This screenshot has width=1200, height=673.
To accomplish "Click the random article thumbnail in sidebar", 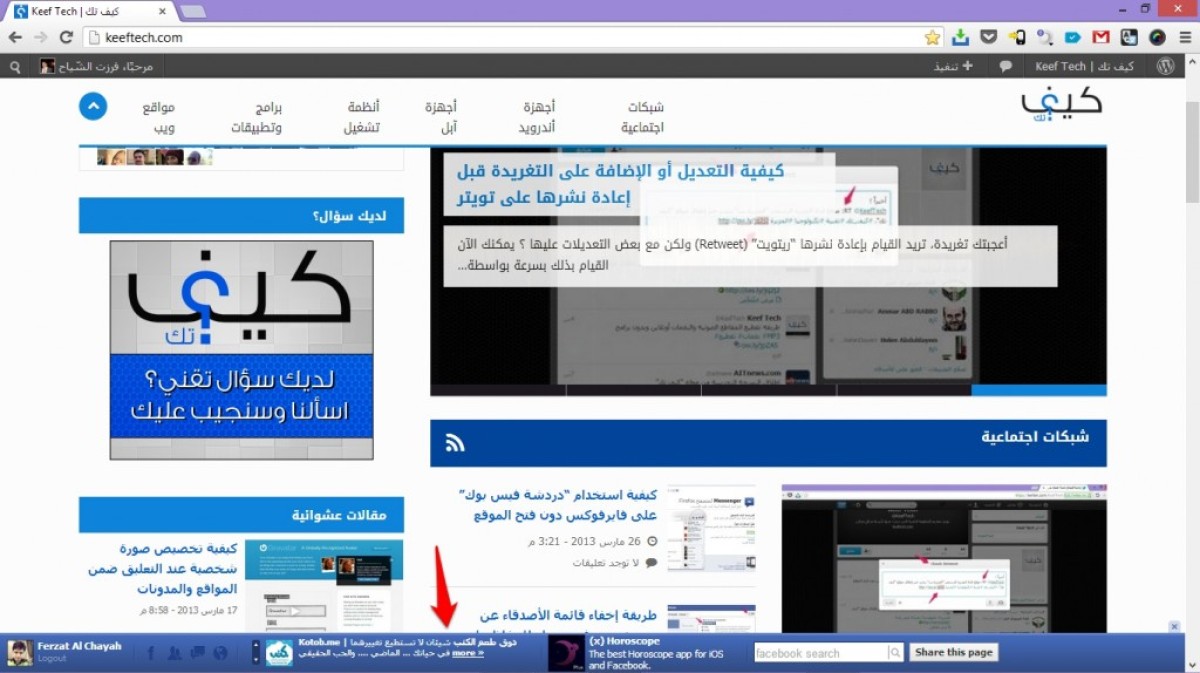I will 324,586.
